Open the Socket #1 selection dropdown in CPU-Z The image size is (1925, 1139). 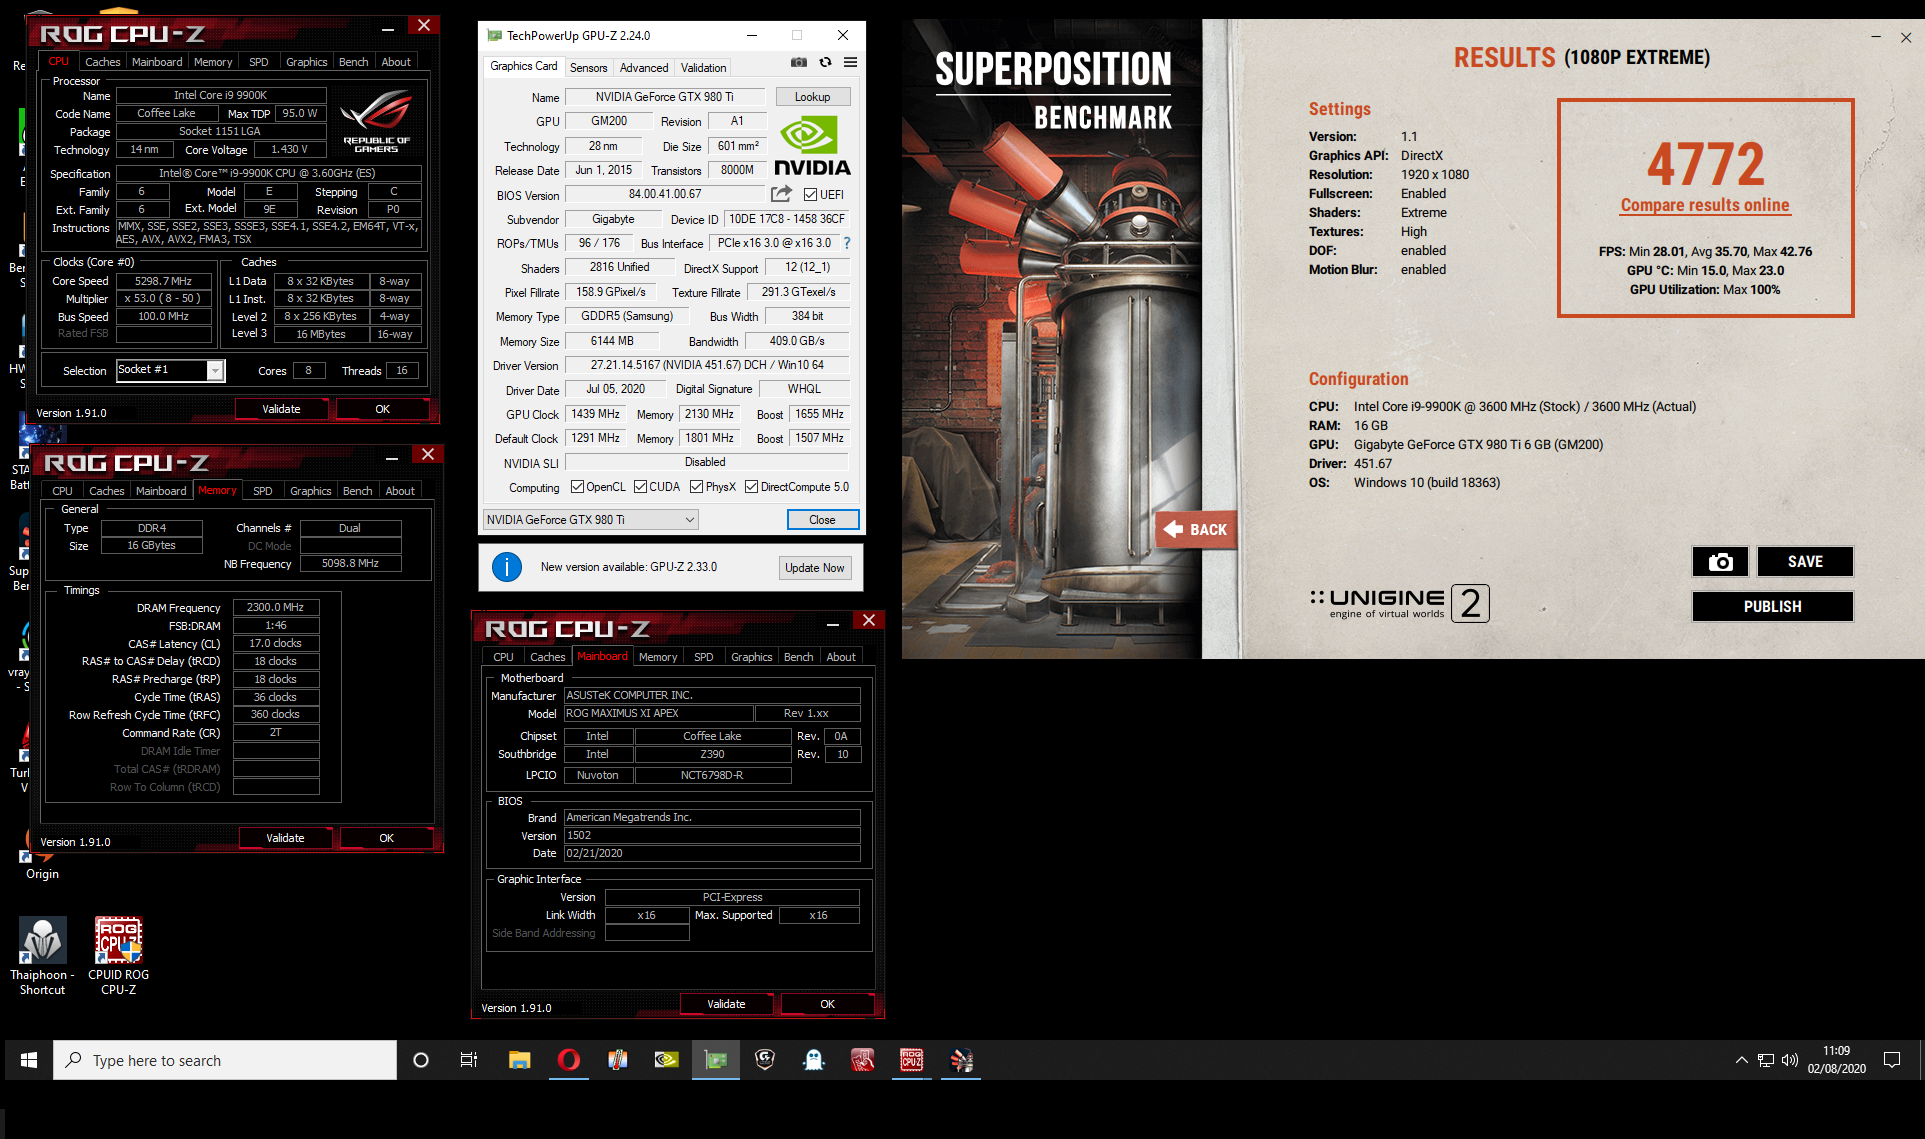pos(171,371)
